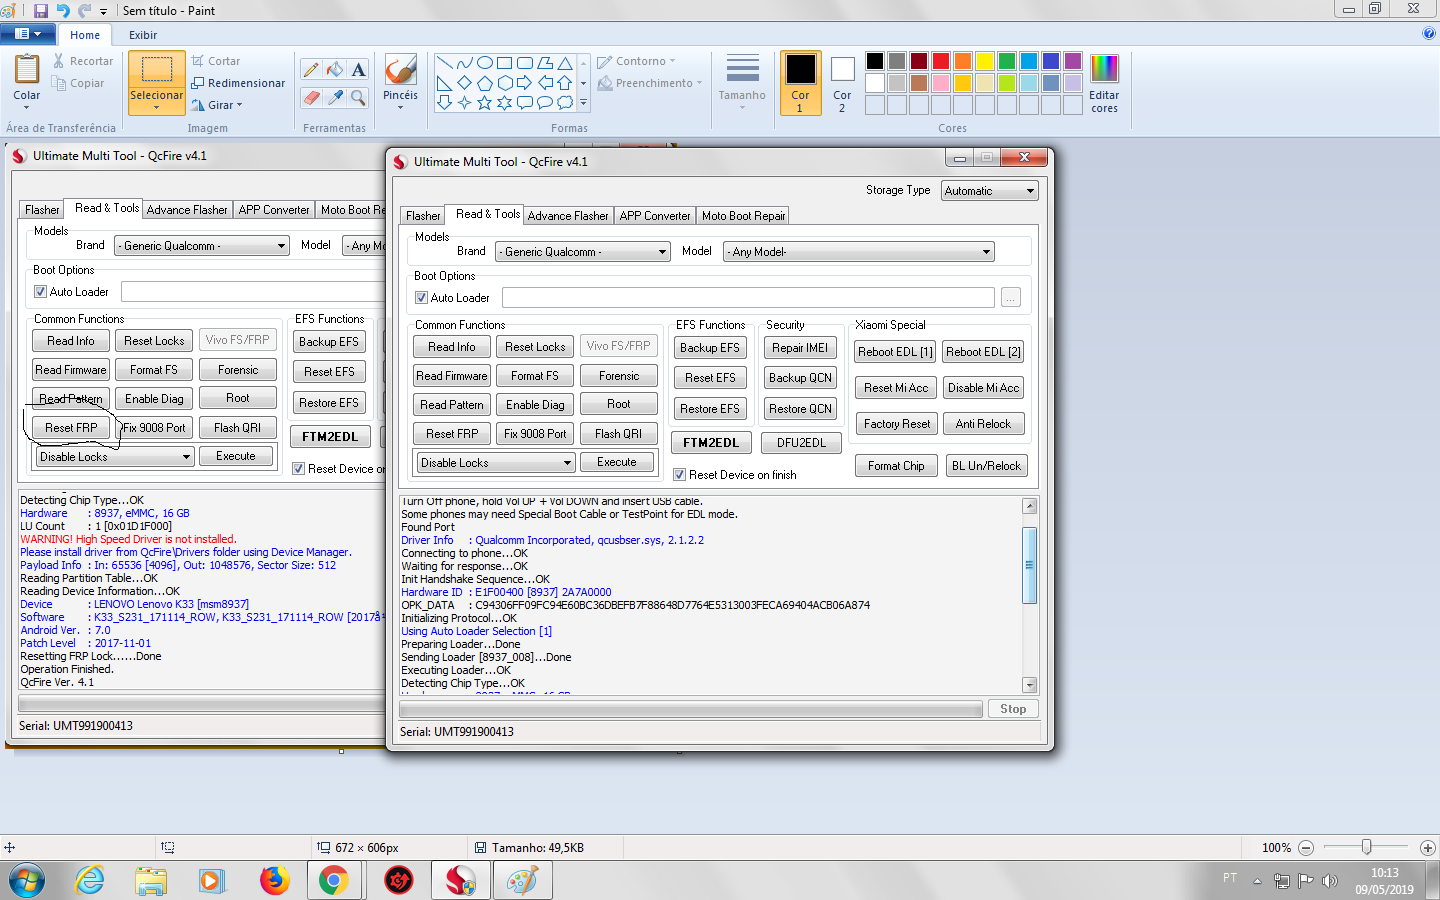Open Editar cores color editor
The height and width of the screenshot is (900, 1440).
(x=1104, y=83)
